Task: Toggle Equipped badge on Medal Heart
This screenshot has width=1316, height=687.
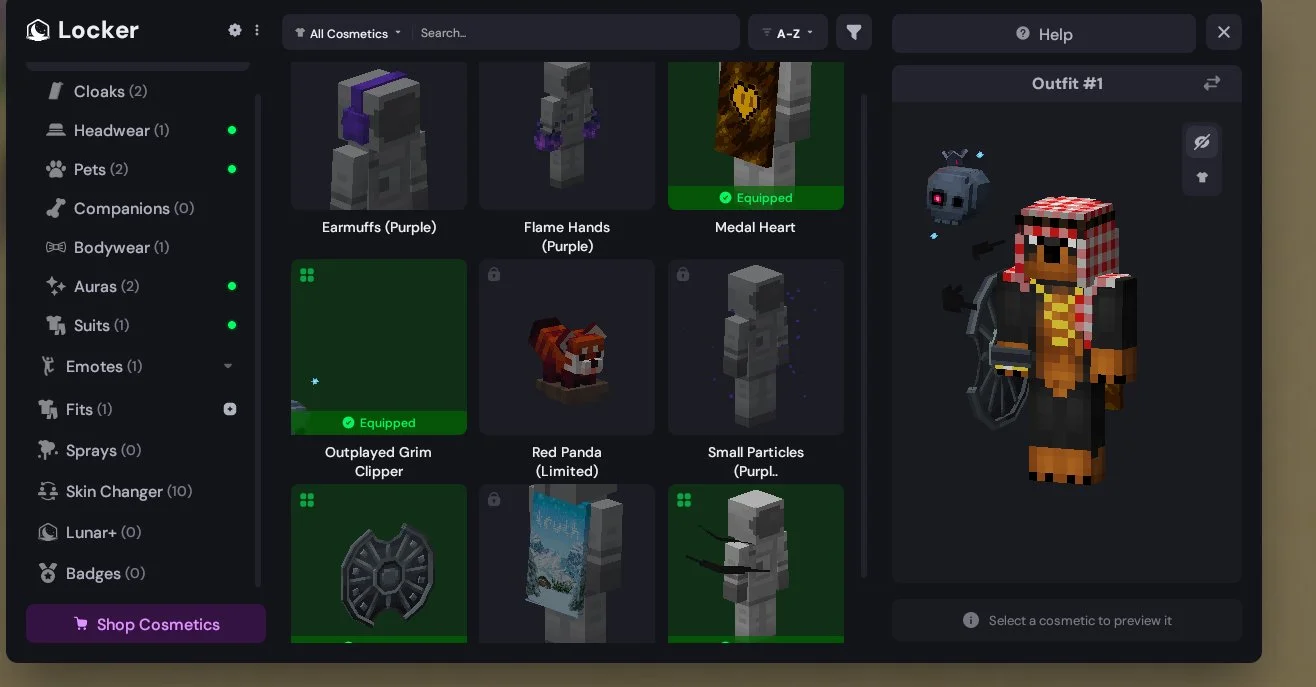Action: [755, 198]
